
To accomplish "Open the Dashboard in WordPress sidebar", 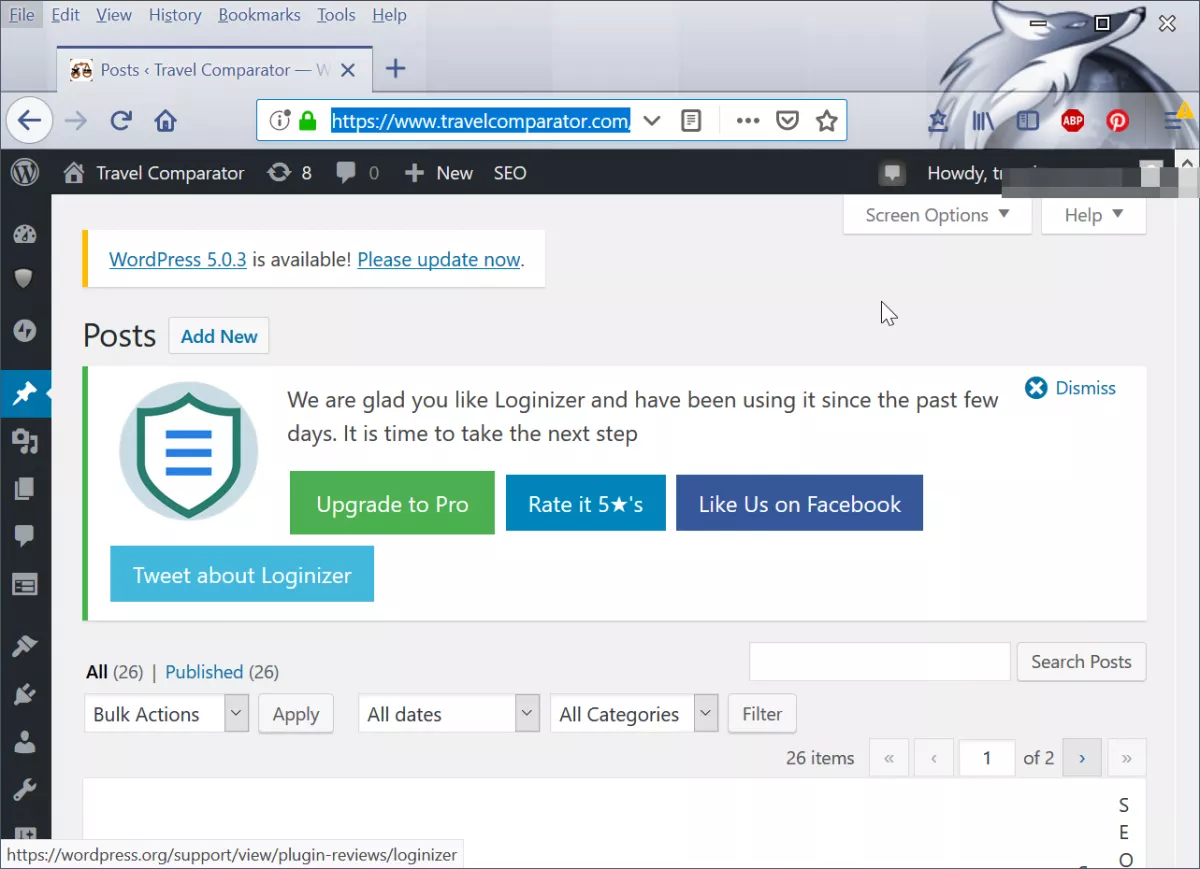I will (25, 235).
